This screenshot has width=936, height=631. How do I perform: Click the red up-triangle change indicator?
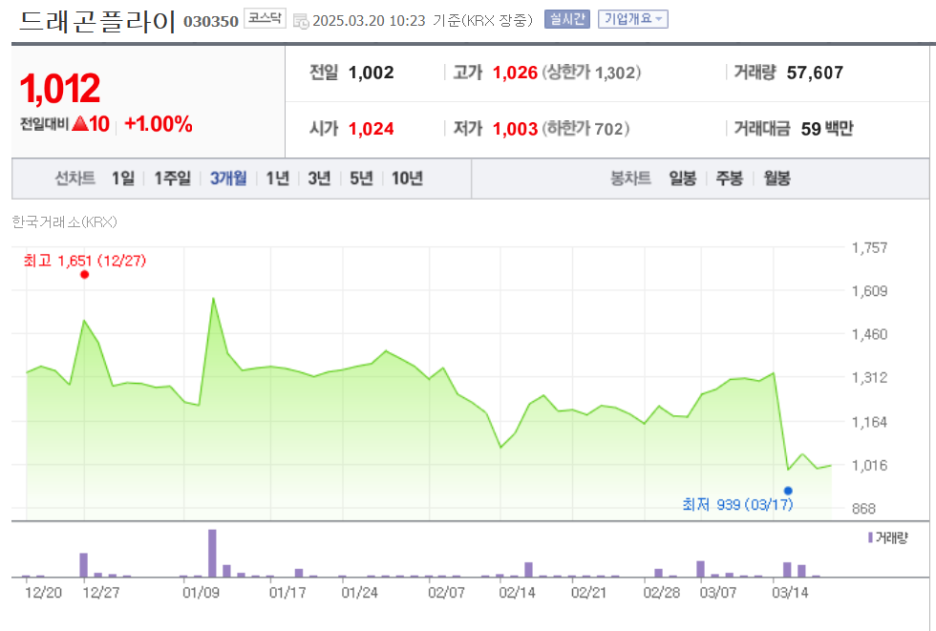click(80, 124)
